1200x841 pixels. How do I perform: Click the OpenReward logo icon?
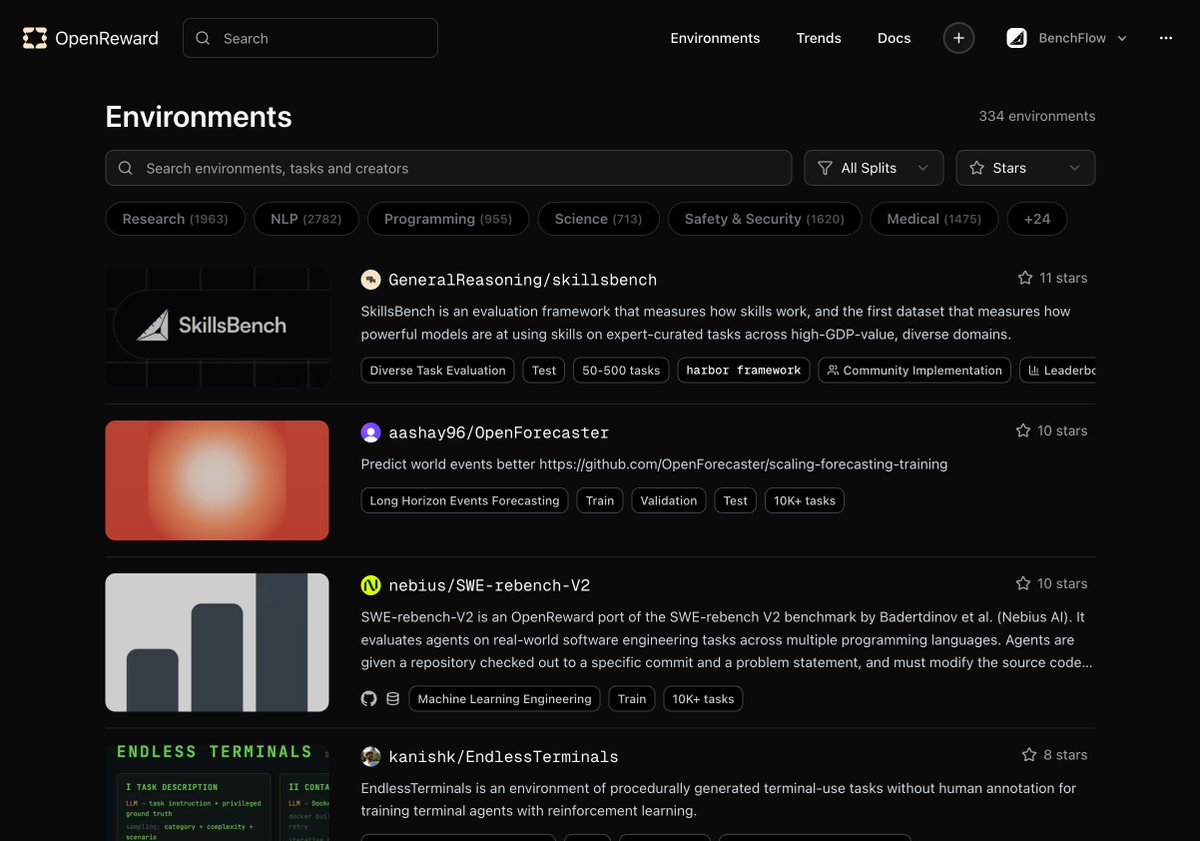click(35, 38)
